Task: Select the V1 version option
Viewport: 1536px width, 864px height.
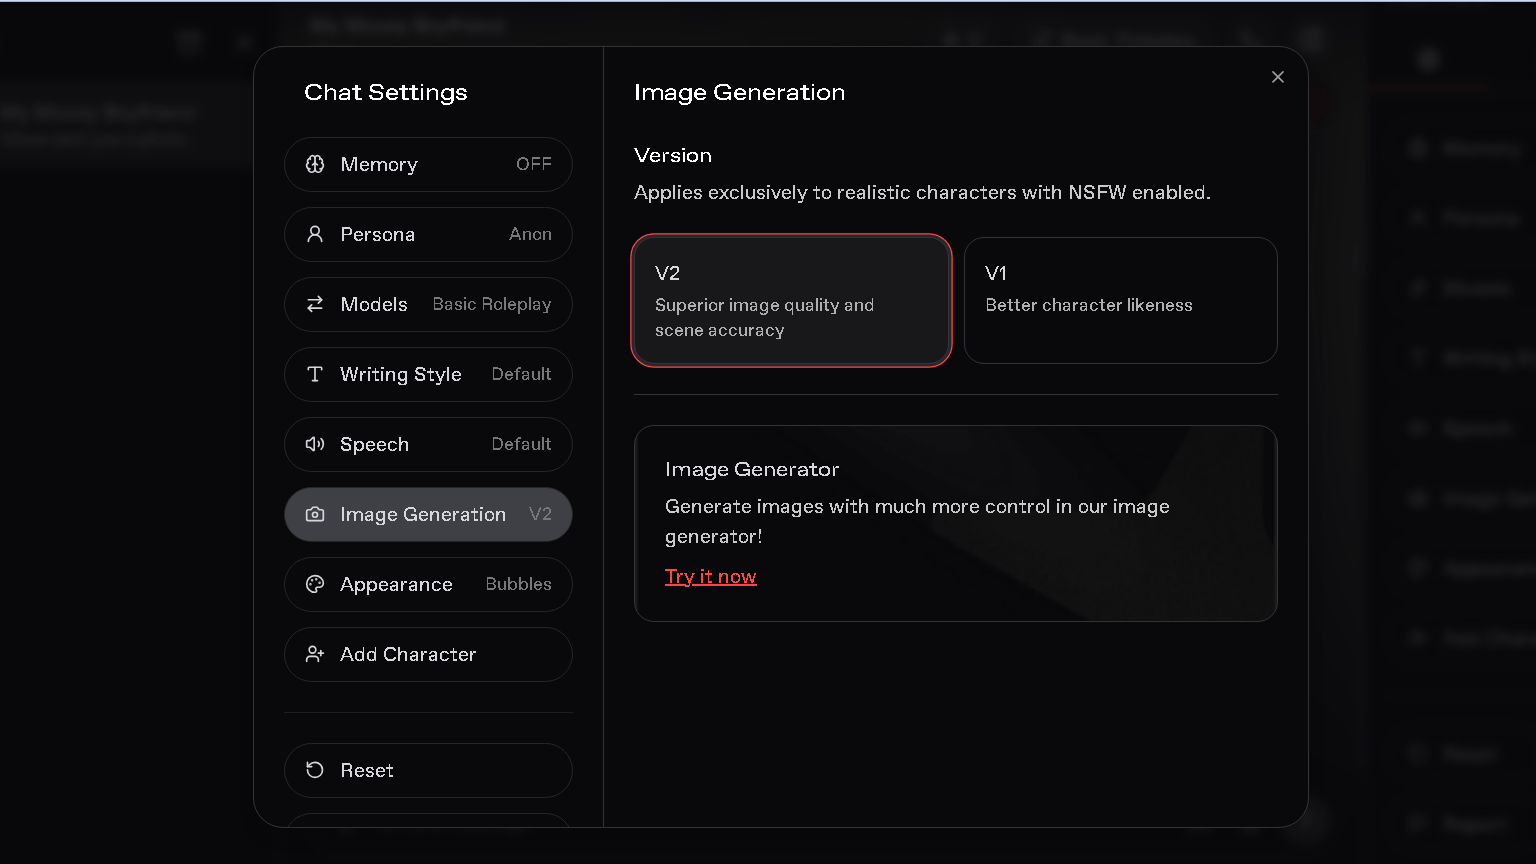Action: [1121, 300]
